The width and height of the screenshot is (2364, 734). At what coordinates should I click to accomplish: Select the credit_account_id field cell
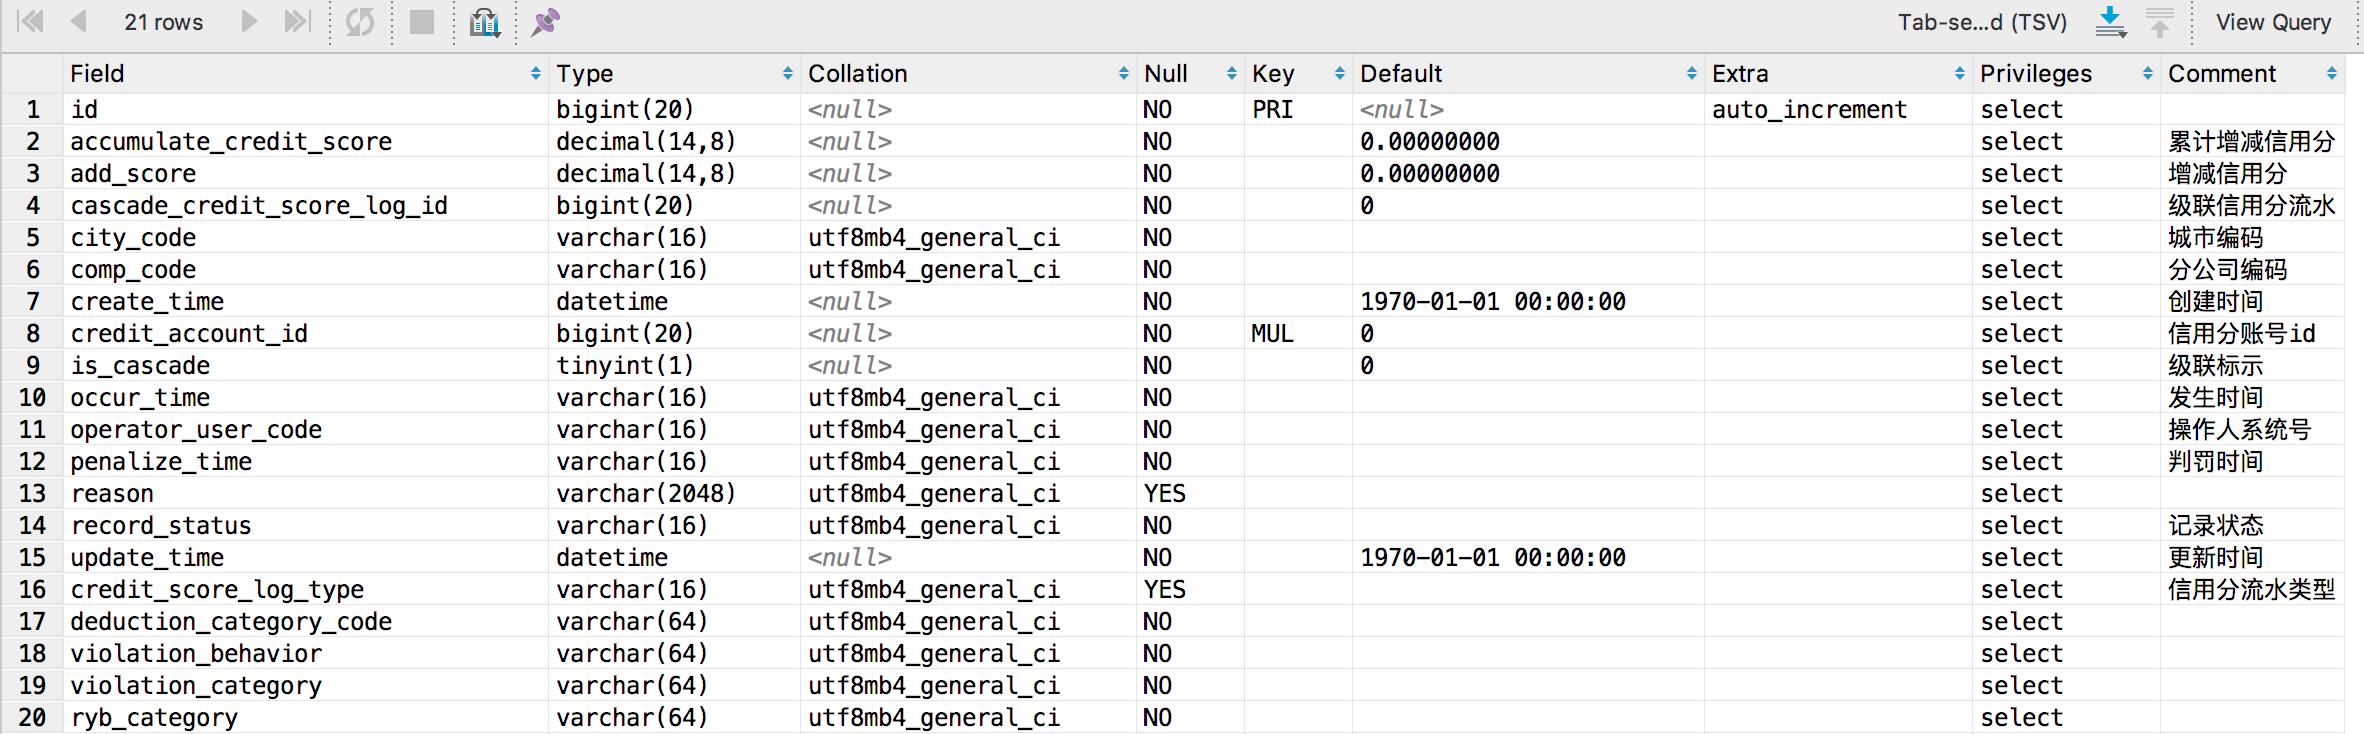[x=189, y=334]
